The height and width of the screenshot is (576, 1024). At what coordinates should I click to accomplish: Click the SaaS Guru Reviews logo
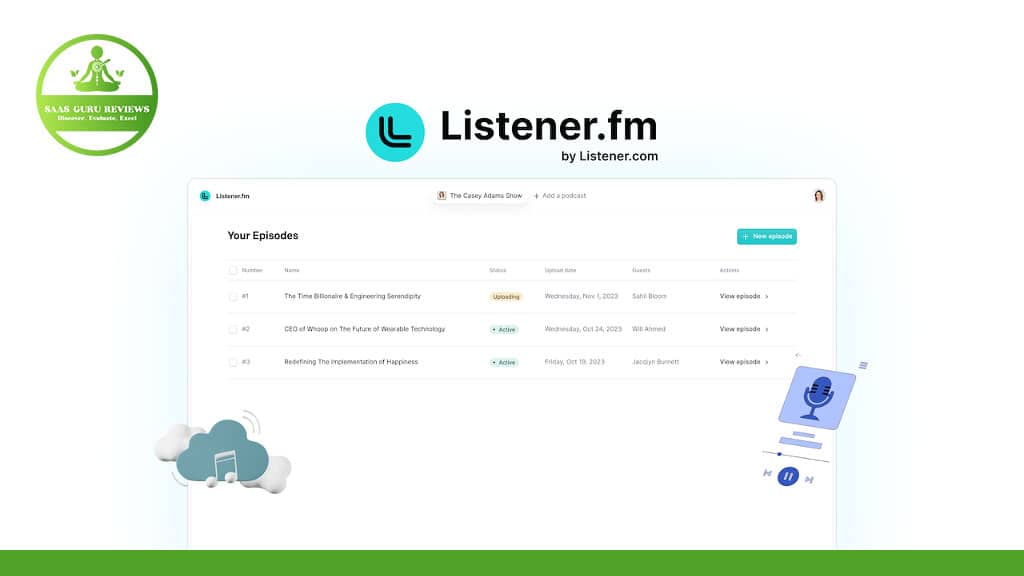[x=97, y=95]
